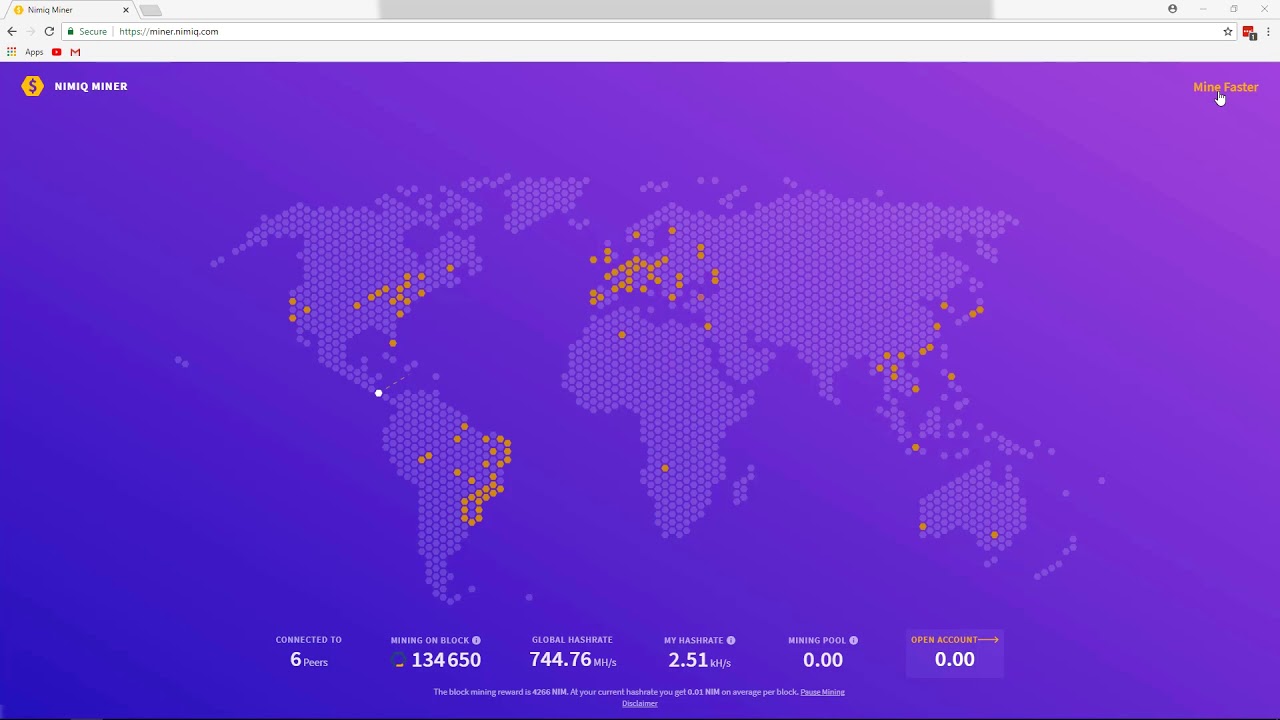Click the browser Back arrow
The height and width of the screenshot is (720, 1280).
coord(12,31)
